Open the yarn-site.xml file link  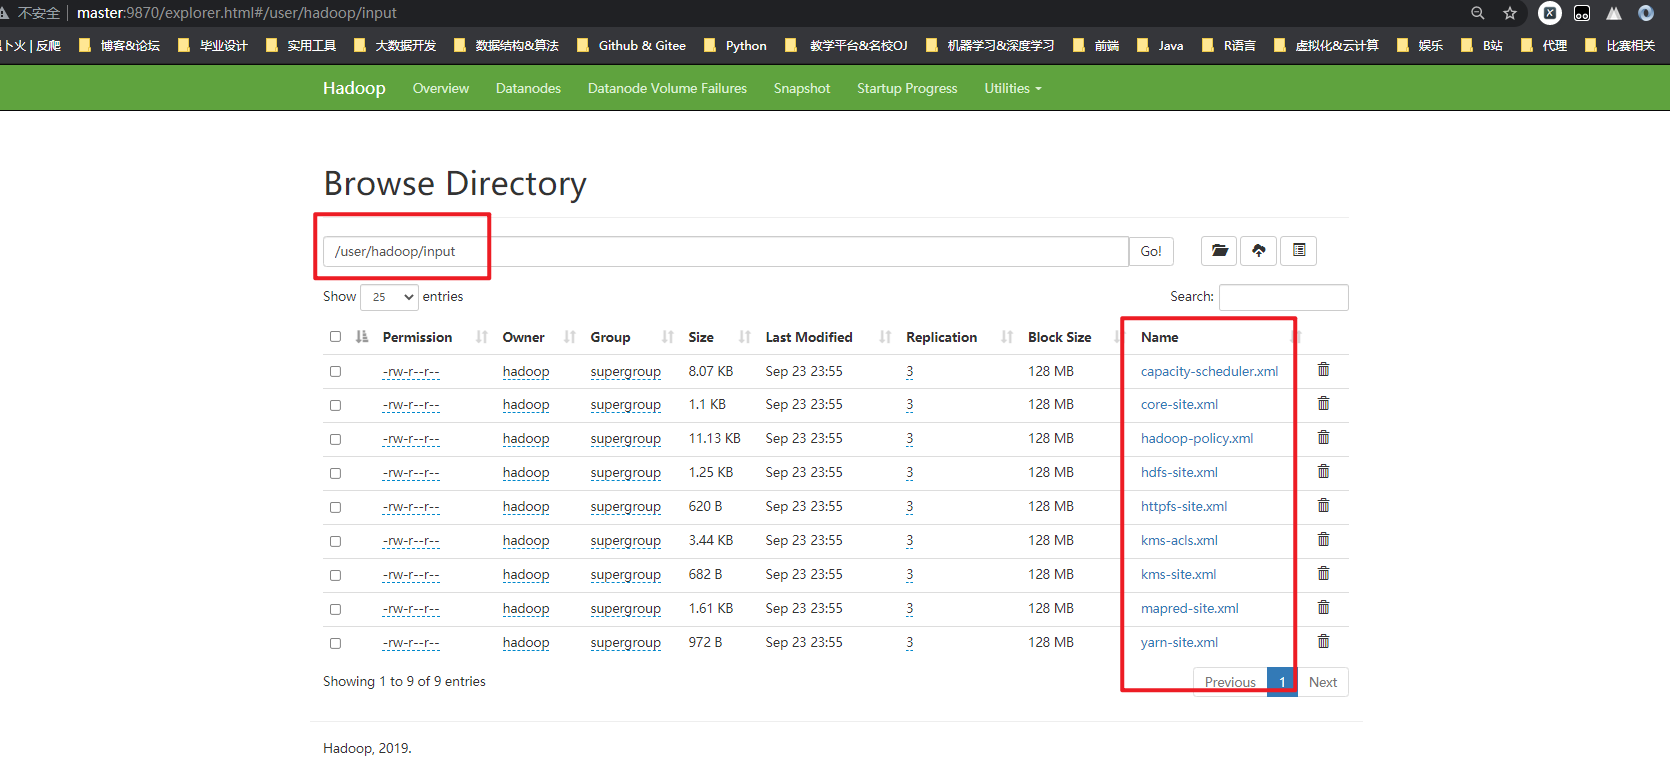click(1179, 643)
